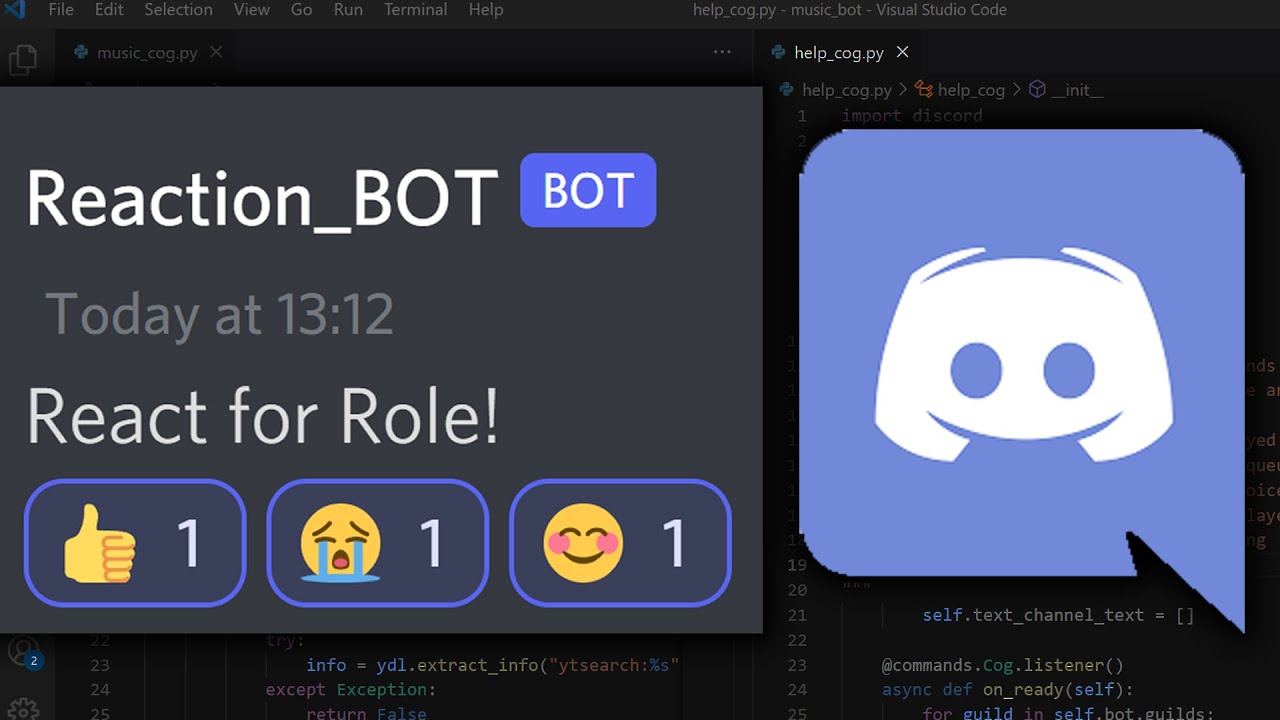Click the return False line
Viewport: 1280px width, 720px height.
[366, 713]
